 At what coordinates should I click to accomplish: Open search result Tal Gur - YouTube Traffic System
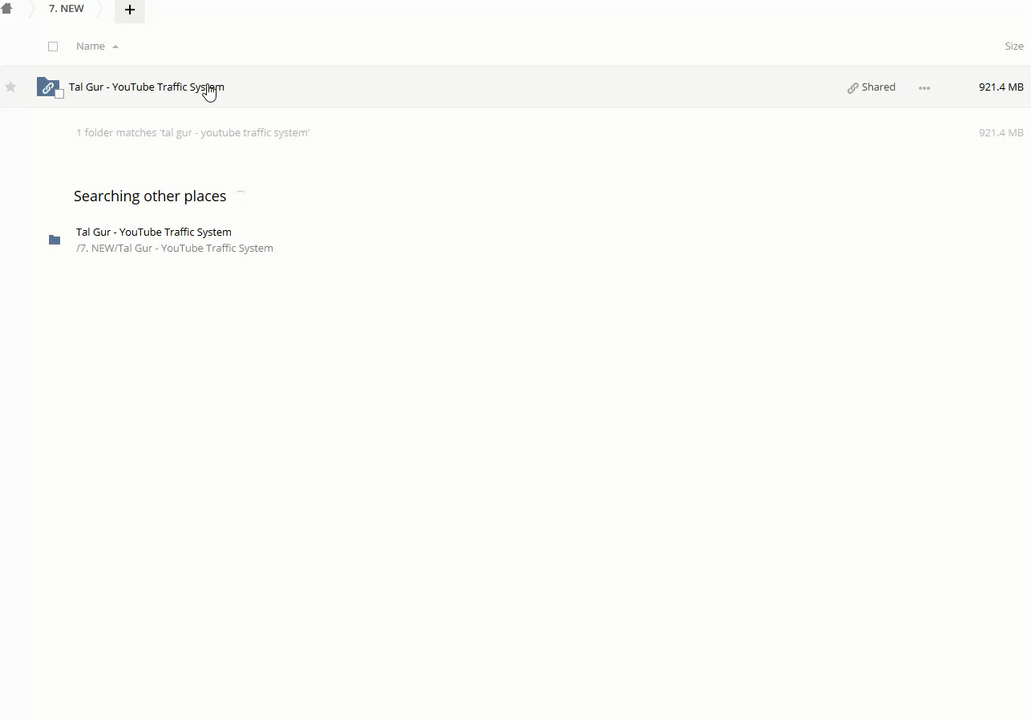[154, 232]
